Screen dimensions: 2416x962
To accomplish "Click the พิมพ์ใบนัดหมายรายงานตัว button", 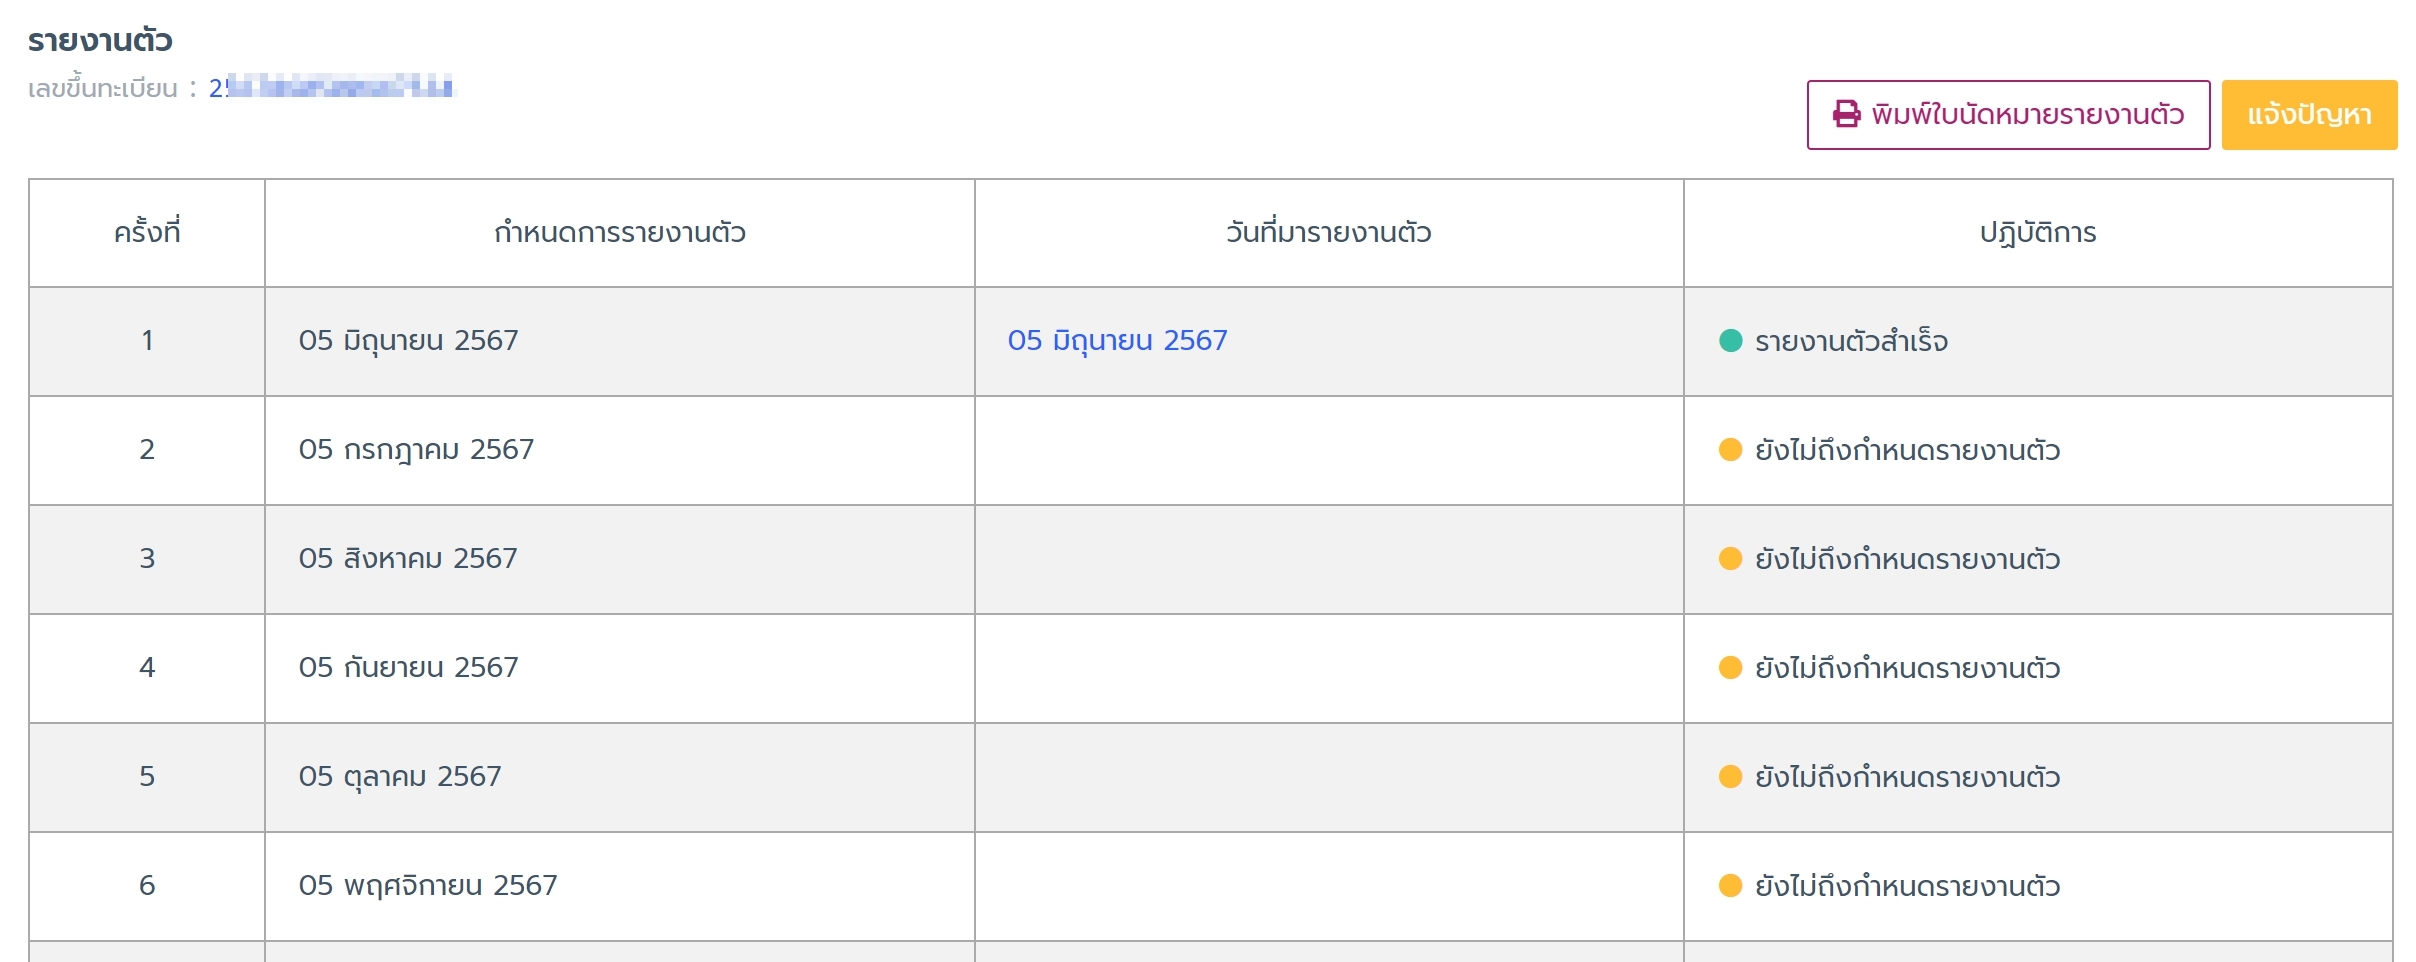I will pyautogui.click(x=2008, y=115).
